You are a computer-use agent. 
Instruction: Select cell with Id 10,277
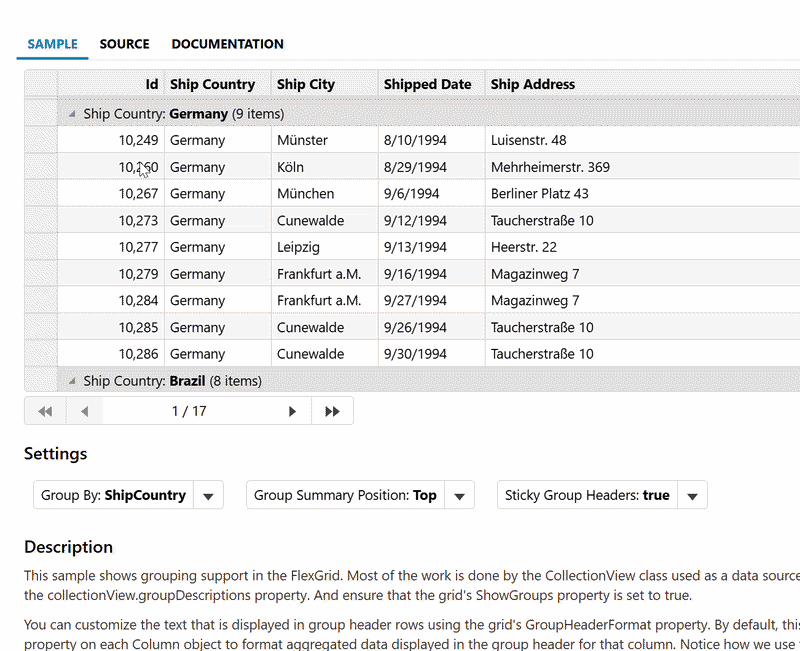click(111, 247)
